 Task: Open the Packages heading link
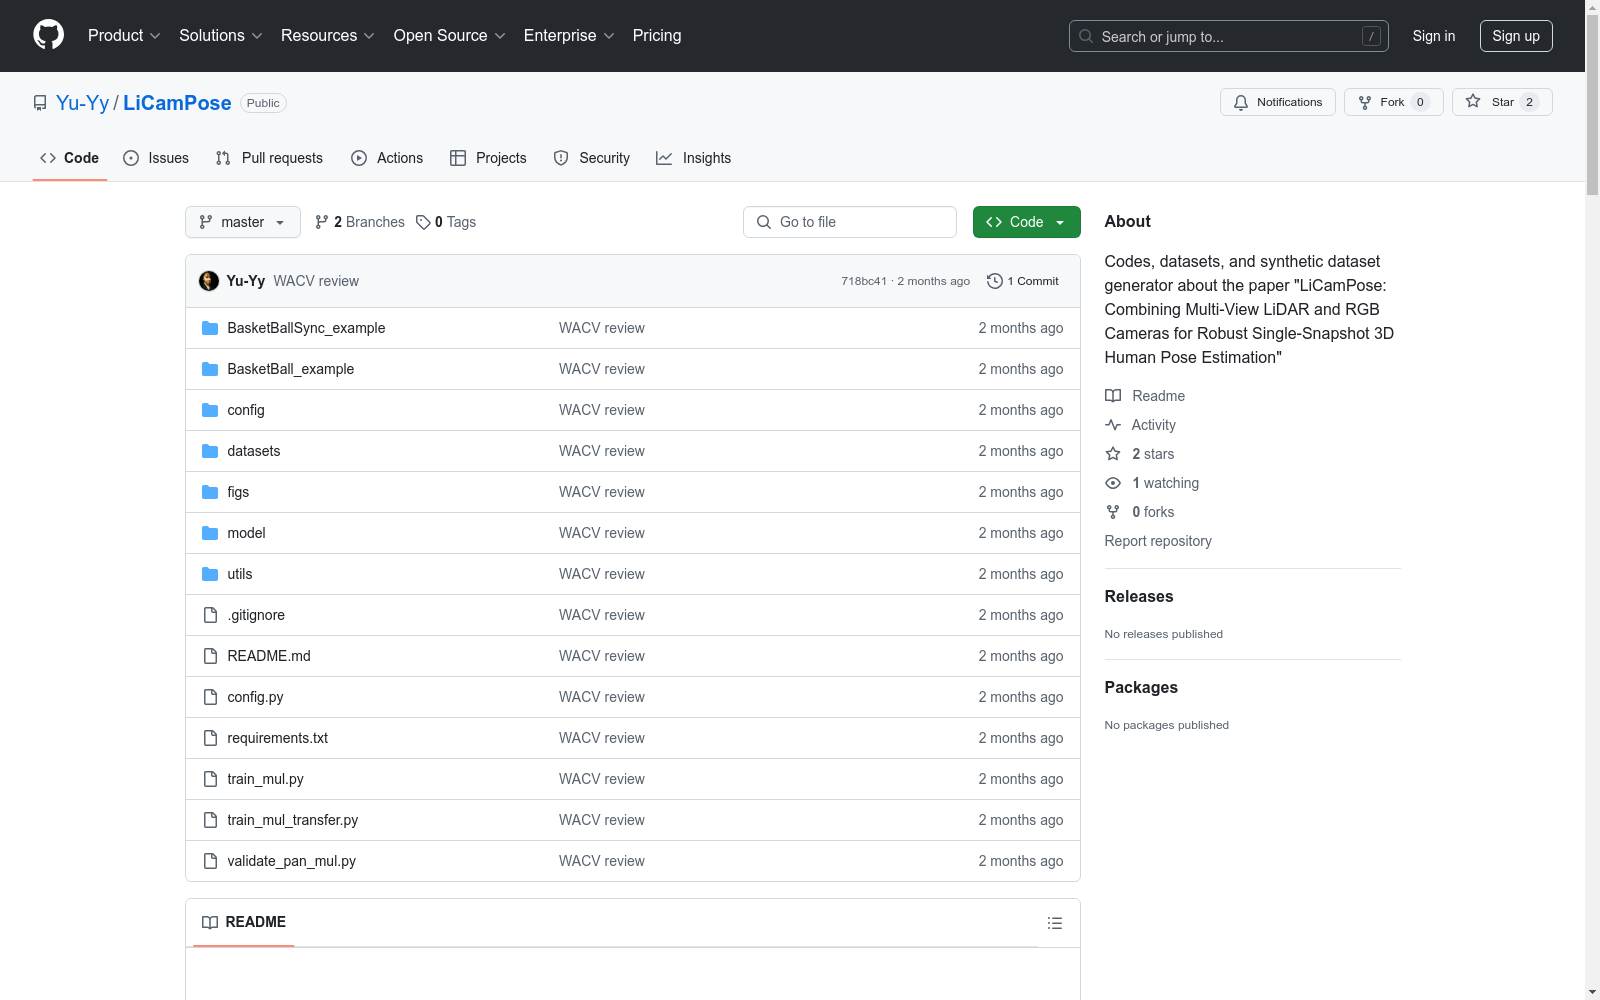[1141, 688]
